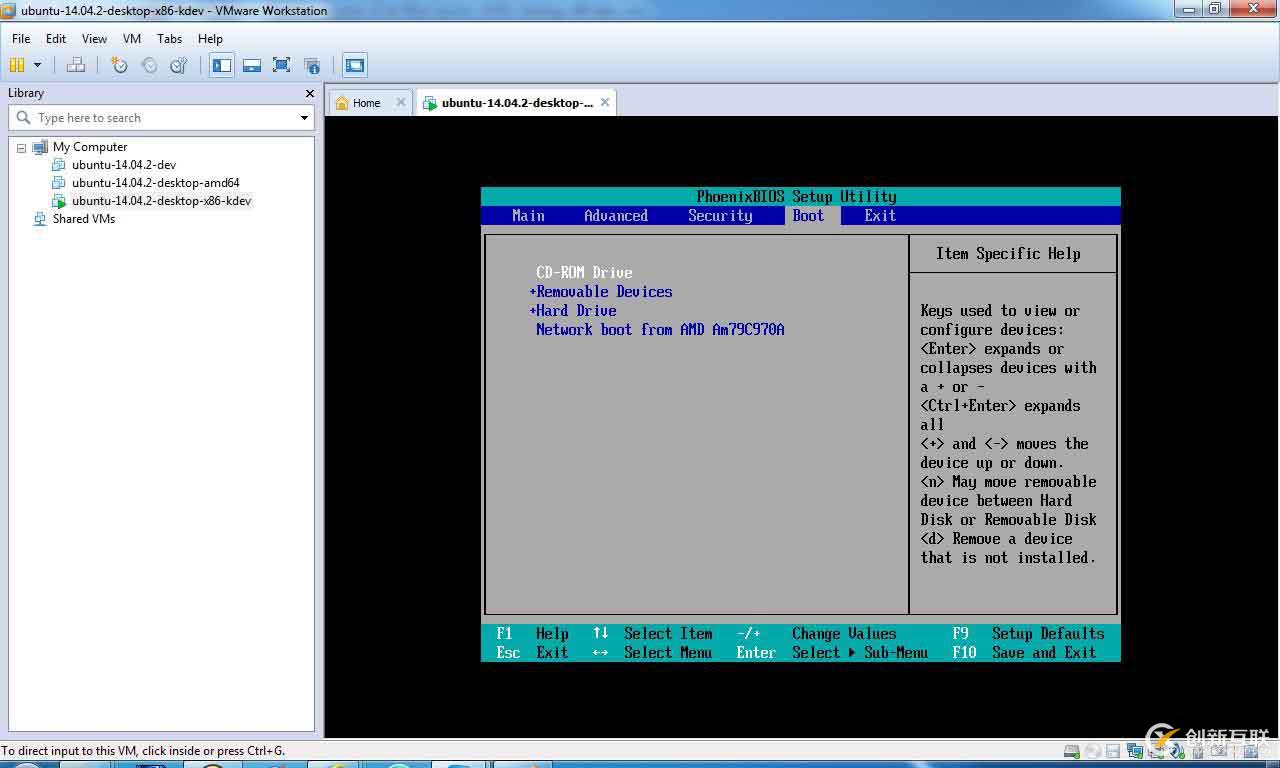Click the network adapter status icon
Screen dimensions: 1280x768
coord(1134,751)
